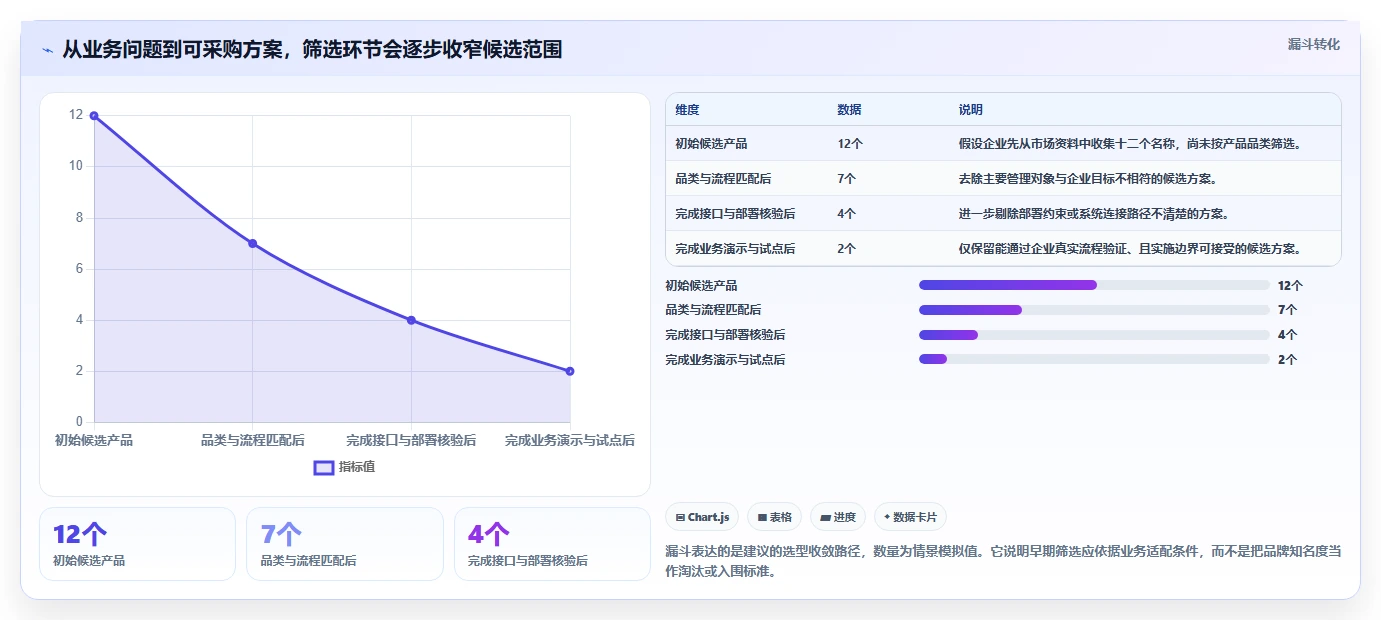Click the Chart.js tag
Viewport: 1381px width, 620px height.
pyautogui.click(x=703, y=517)
